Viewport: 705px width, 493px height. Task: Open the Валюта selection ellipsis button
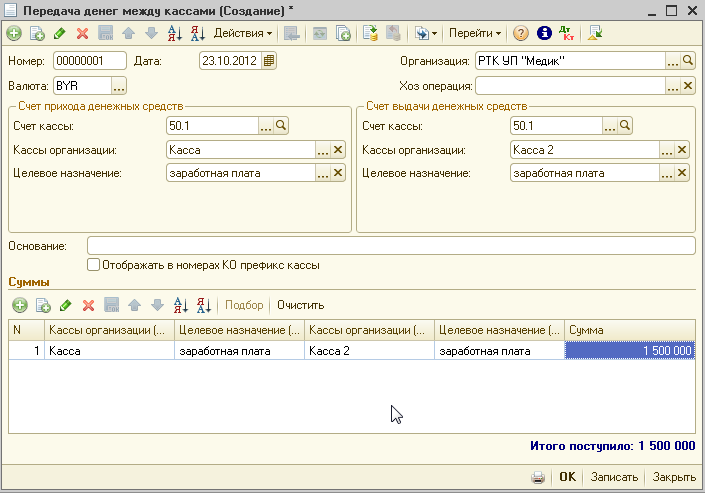pos(119,86)
